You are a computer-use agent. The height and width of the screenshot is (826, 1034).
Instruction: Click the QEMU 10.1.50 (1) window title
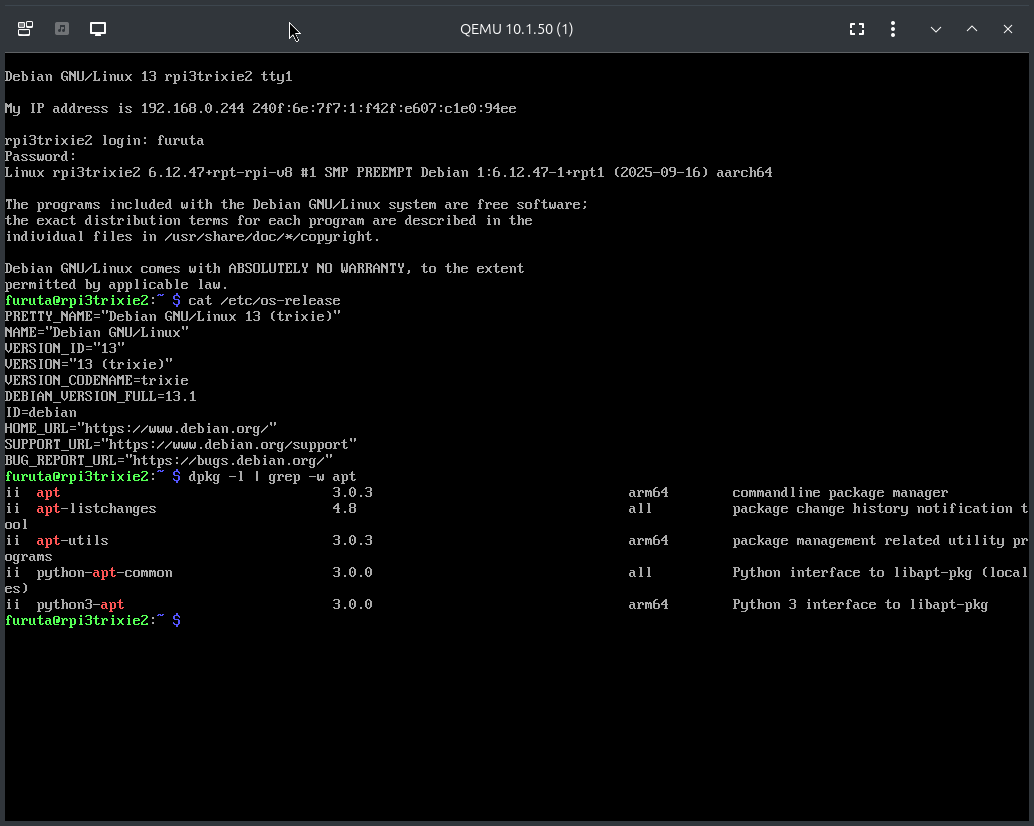[516, 29]
